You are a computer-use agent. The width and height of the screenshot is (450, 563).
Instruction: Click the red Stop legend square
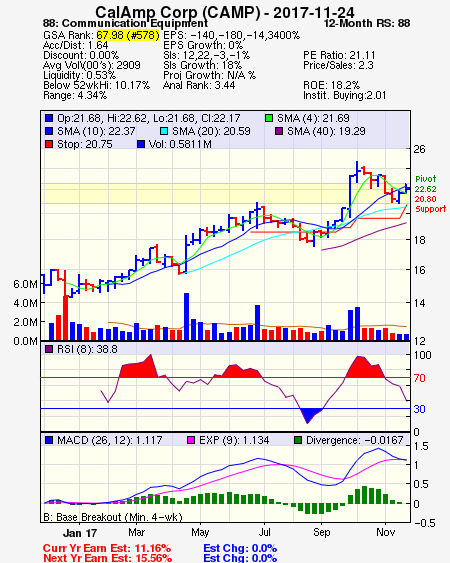pyautogui.click(x=49, y=144)
